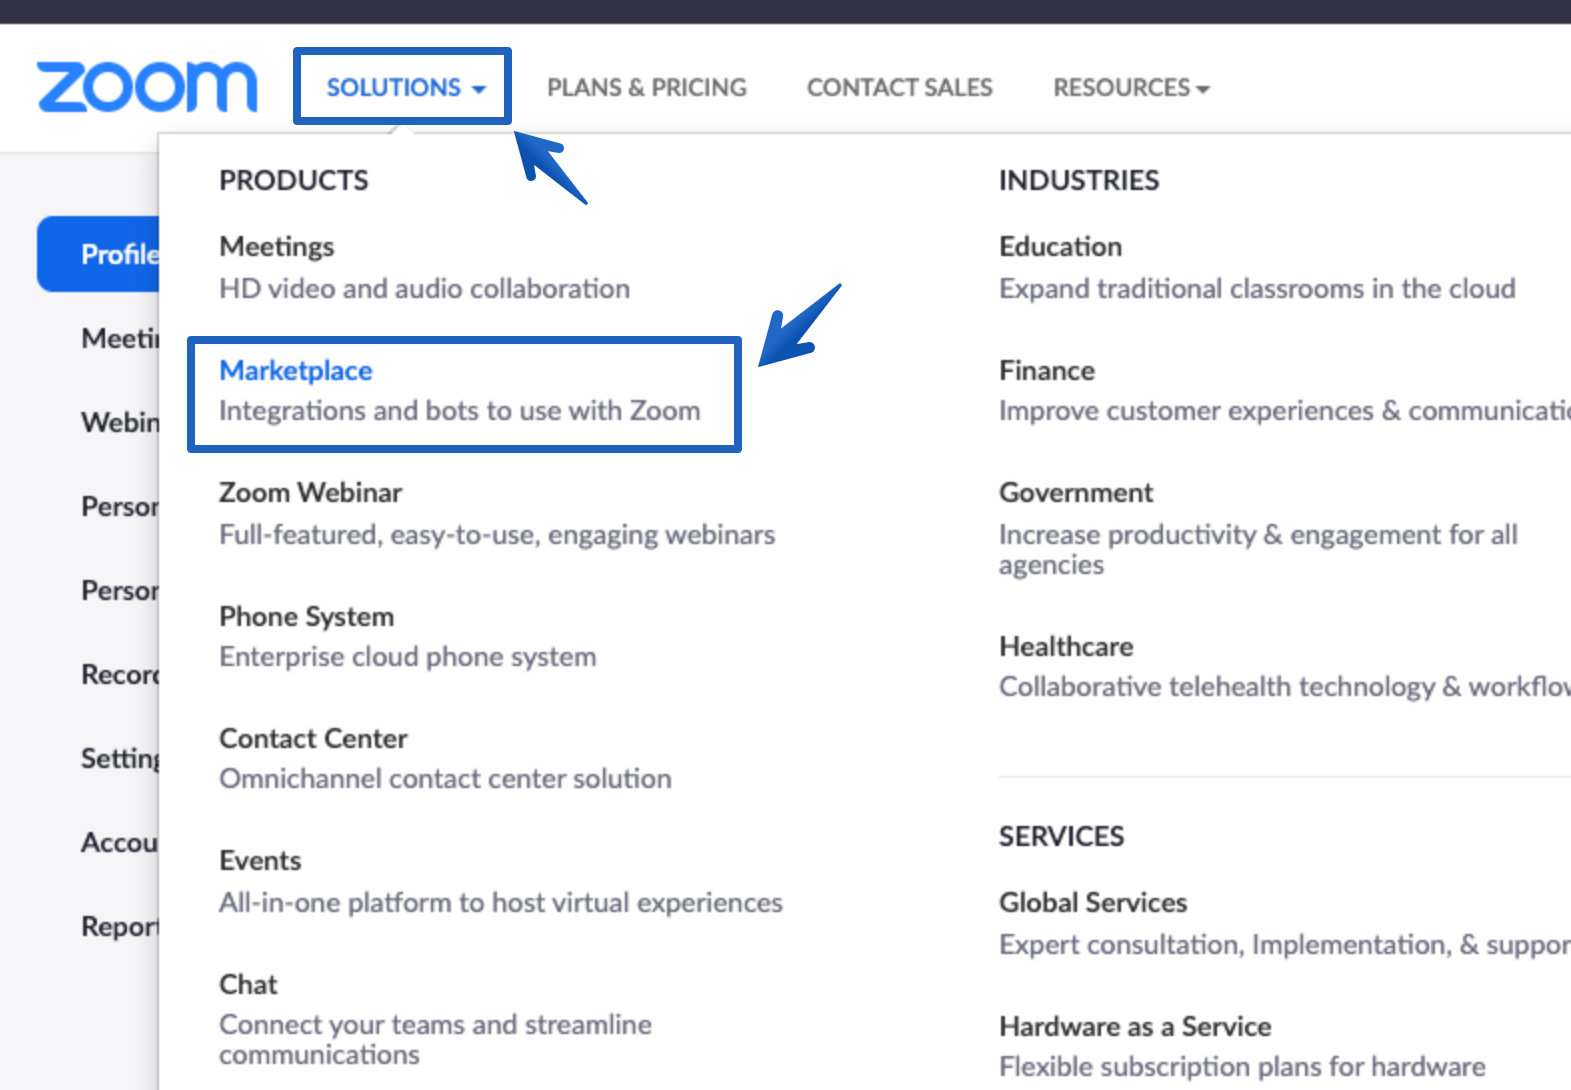
Task: Open Phone System product page
Action: coord(306,617)
